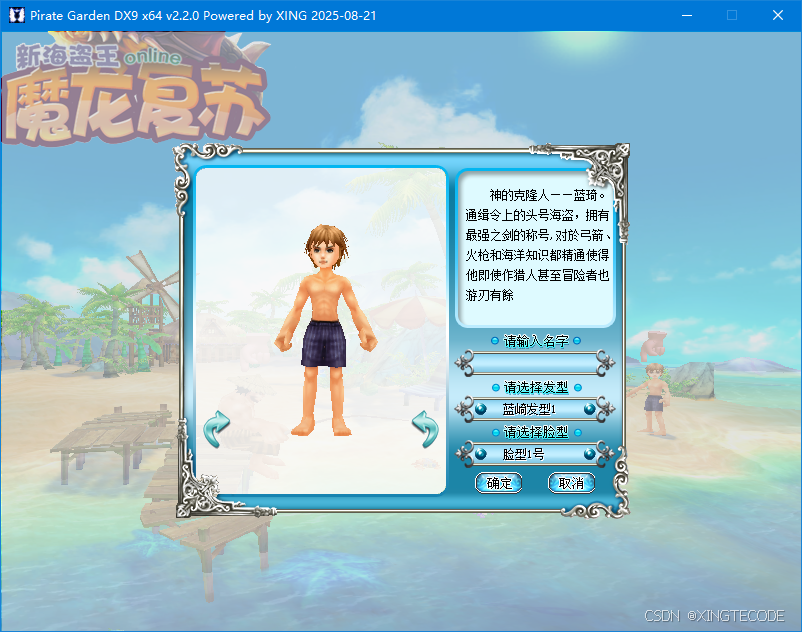The width and height of the screenshot is (802, 632).
Task: Click the character description text box
Action: pos(535,249)
